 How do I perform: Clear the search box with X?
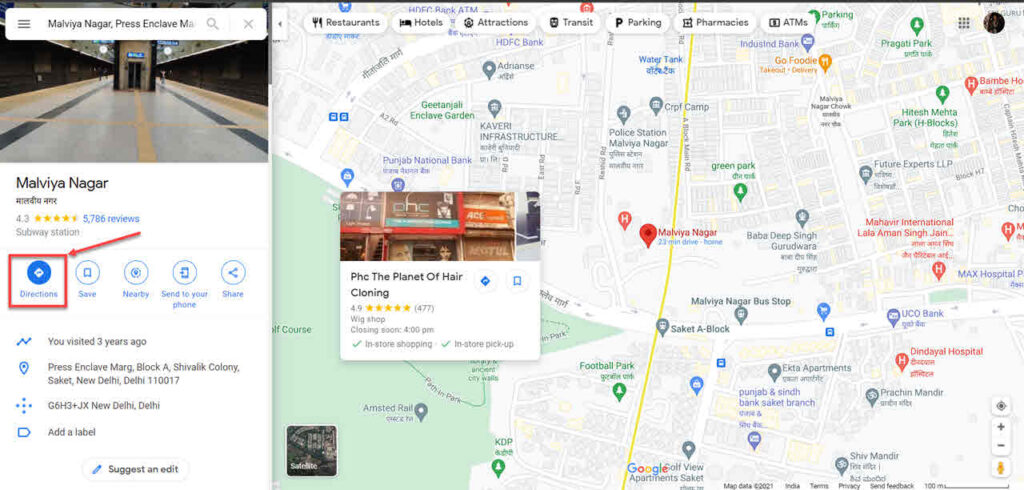tap(248, 24)
